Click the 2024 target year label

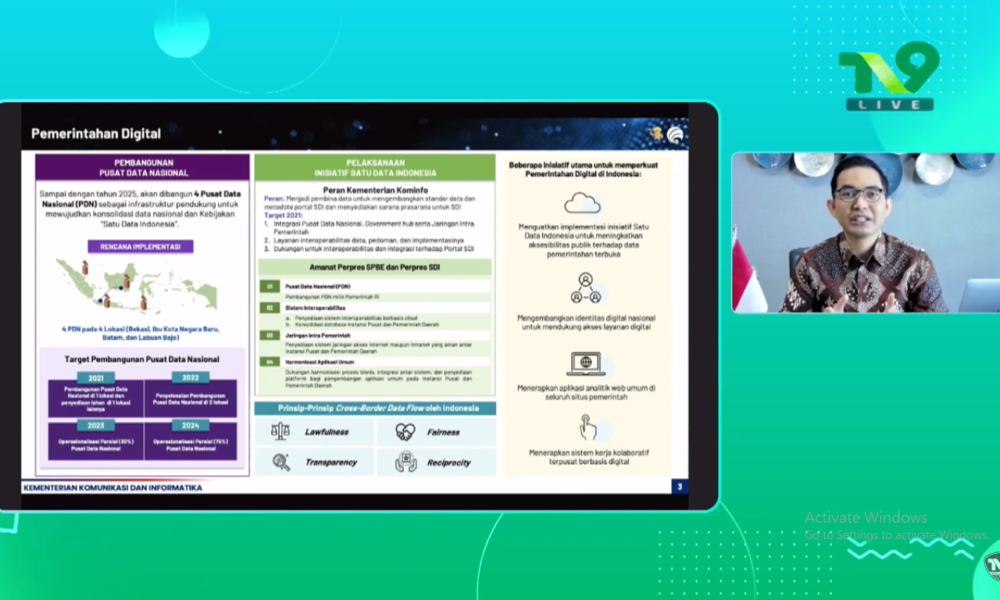190,425
